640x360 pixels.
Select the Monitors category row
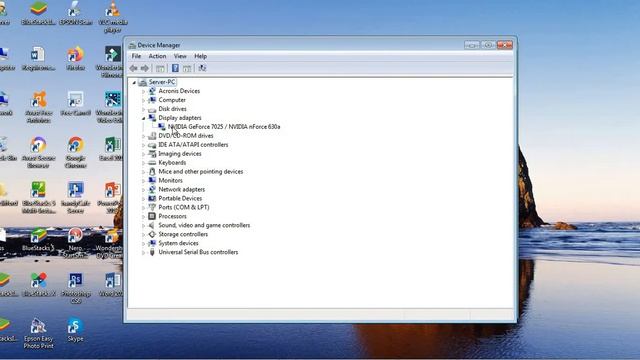(170, 180)
